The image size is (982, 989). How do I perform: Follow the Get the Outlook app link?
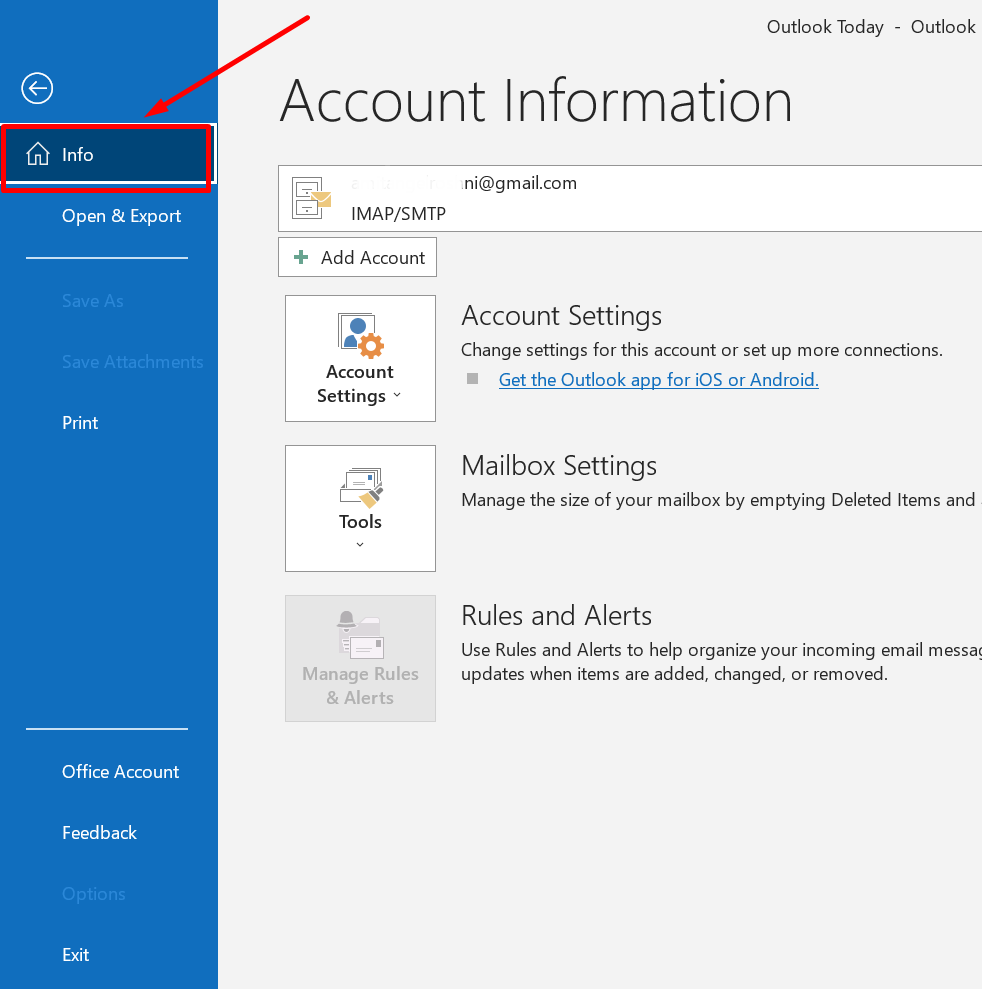[x=658, y=380]
